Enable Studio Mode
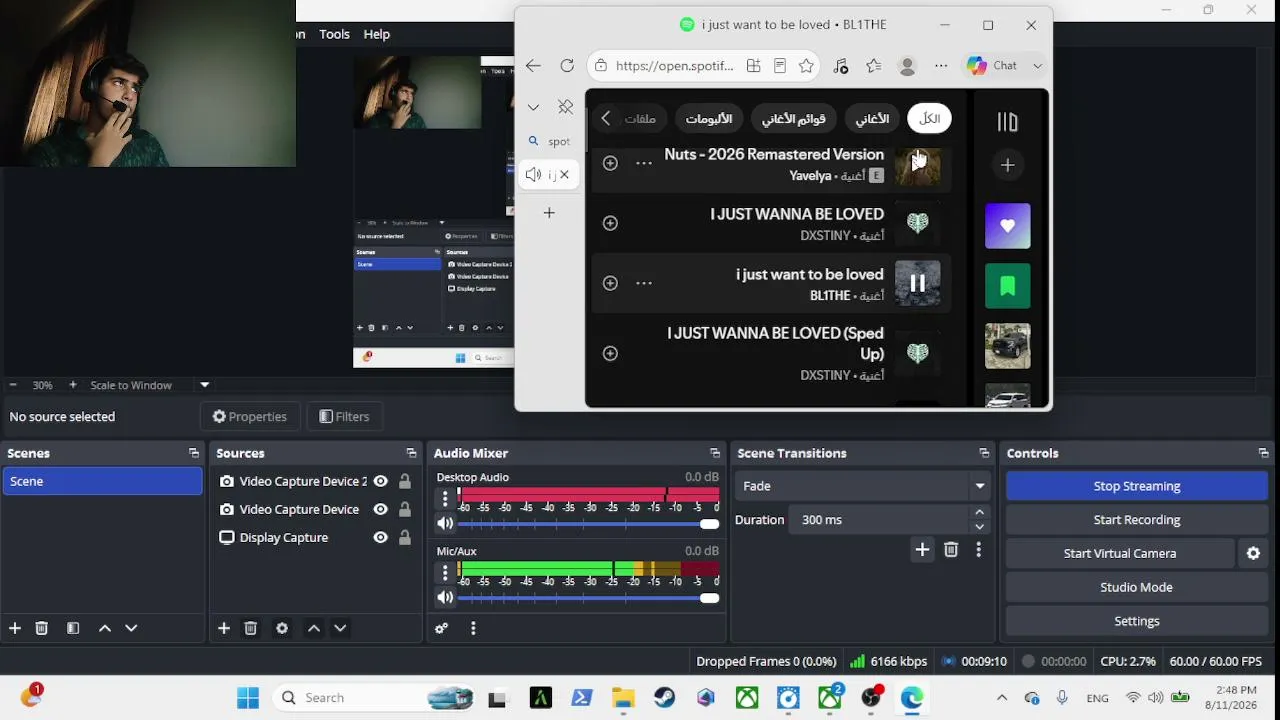1280x720 pixels. [1137, 587]
